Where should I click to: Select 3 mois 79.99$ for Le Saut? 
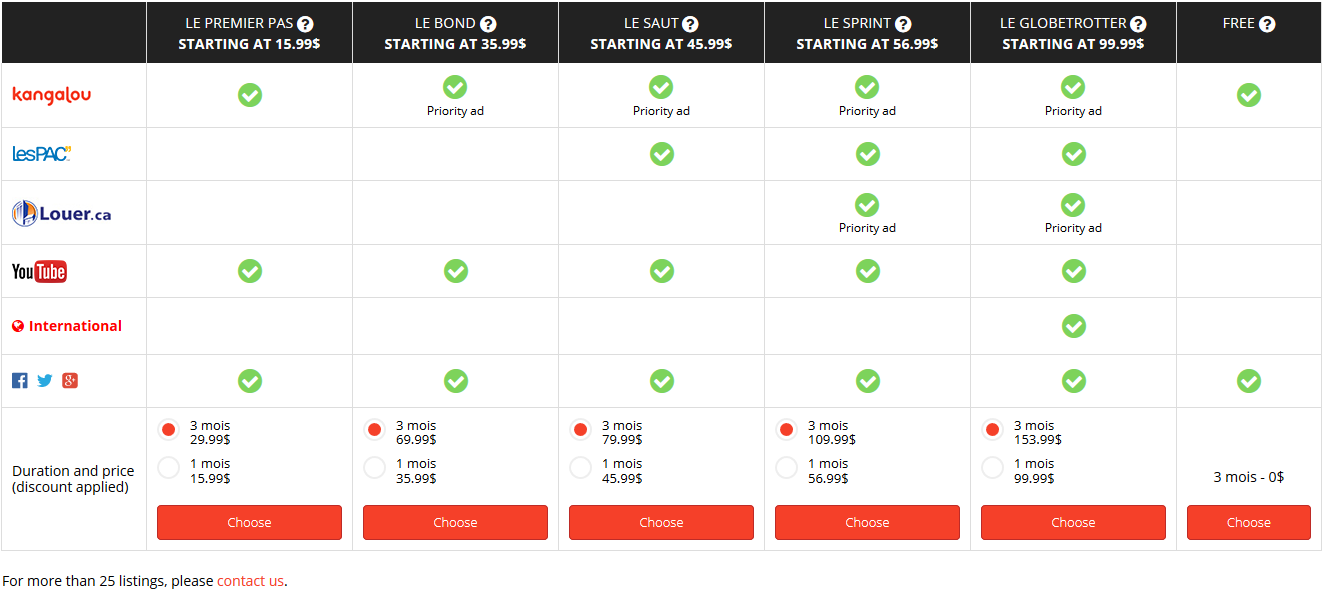point(581,430)
